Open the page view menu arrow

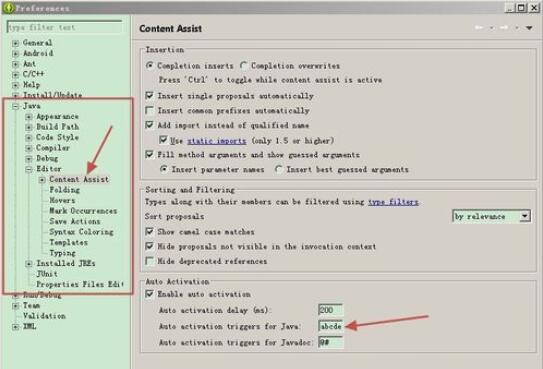[x=529, y=28]
